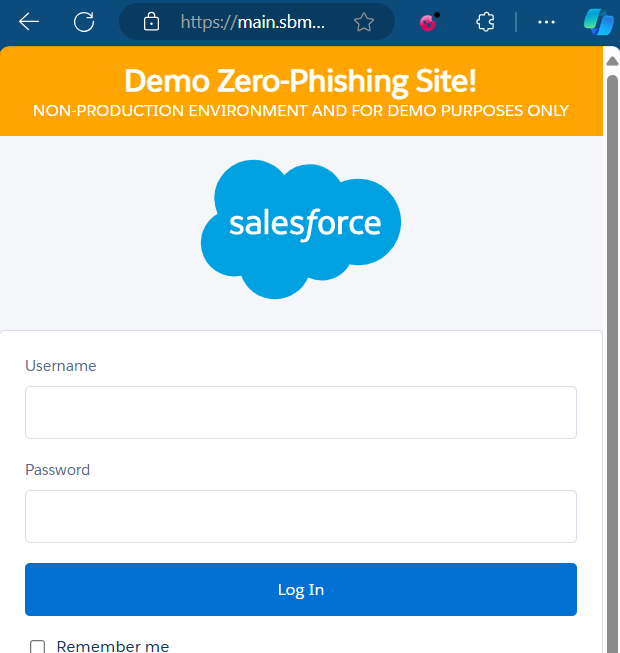Enable the Remember me checkbox
Viewport: 620px width, 653px height.
pyautogui.click(x=38, y=646)
